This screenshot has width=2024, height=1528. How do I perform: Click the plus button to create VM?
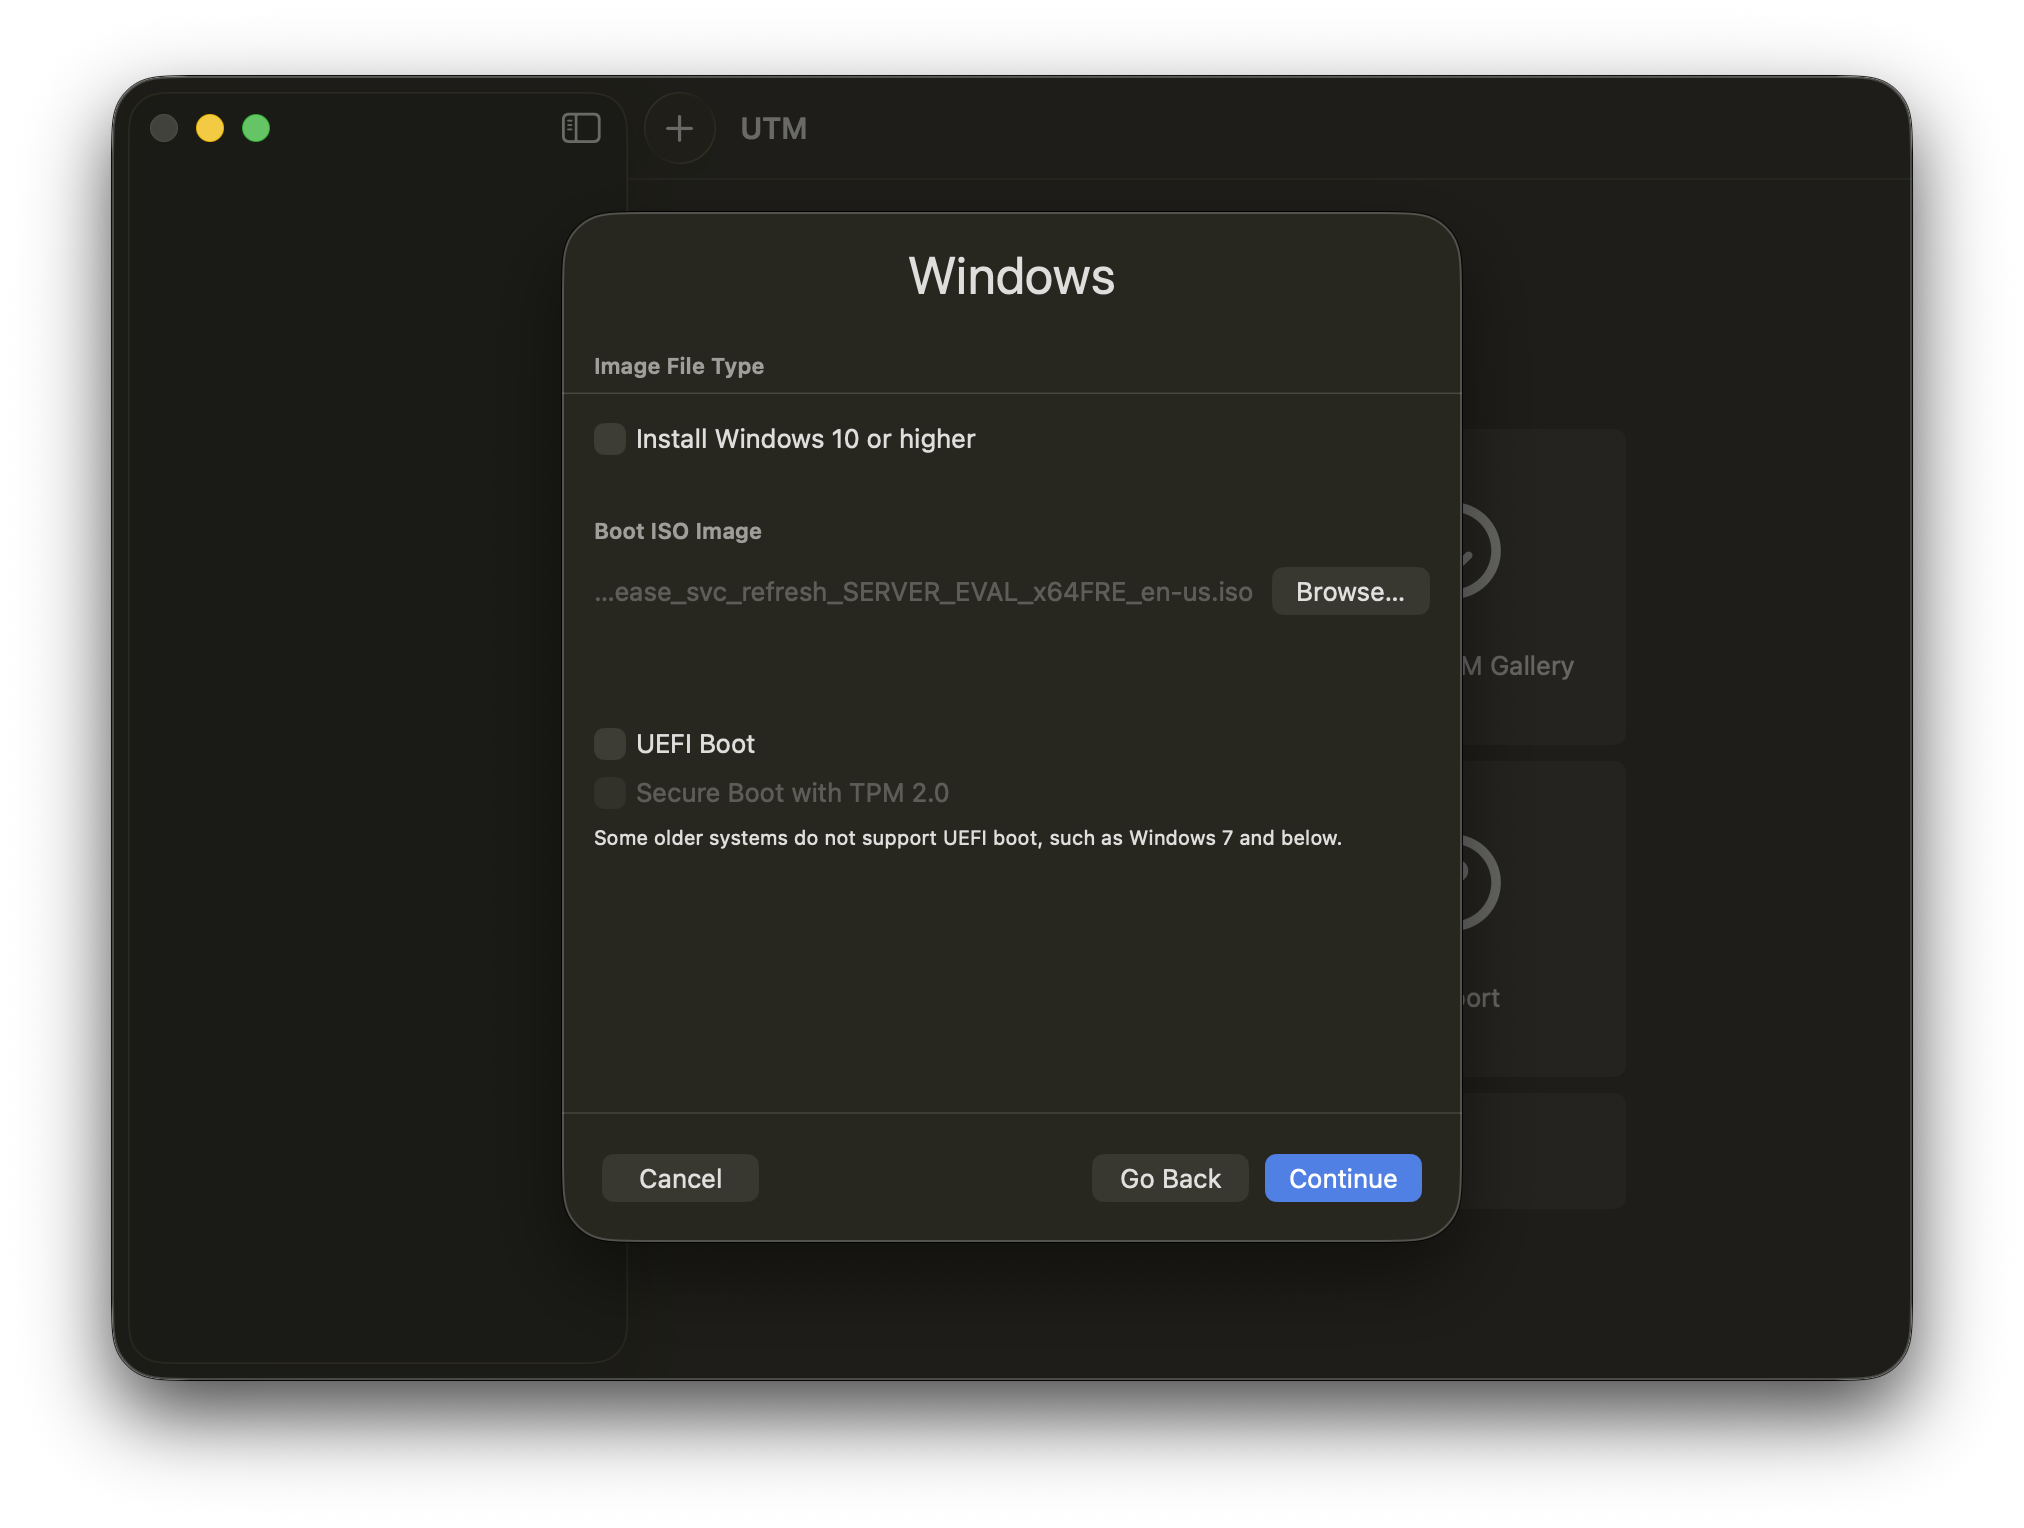(679, 128)
